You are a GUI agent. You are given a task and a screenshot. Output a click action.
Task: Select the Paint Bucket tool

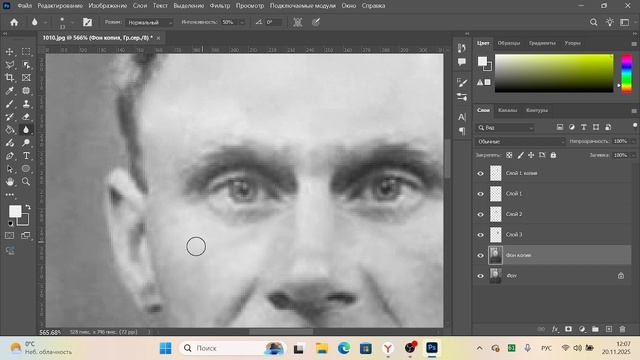tap(9, 130)
